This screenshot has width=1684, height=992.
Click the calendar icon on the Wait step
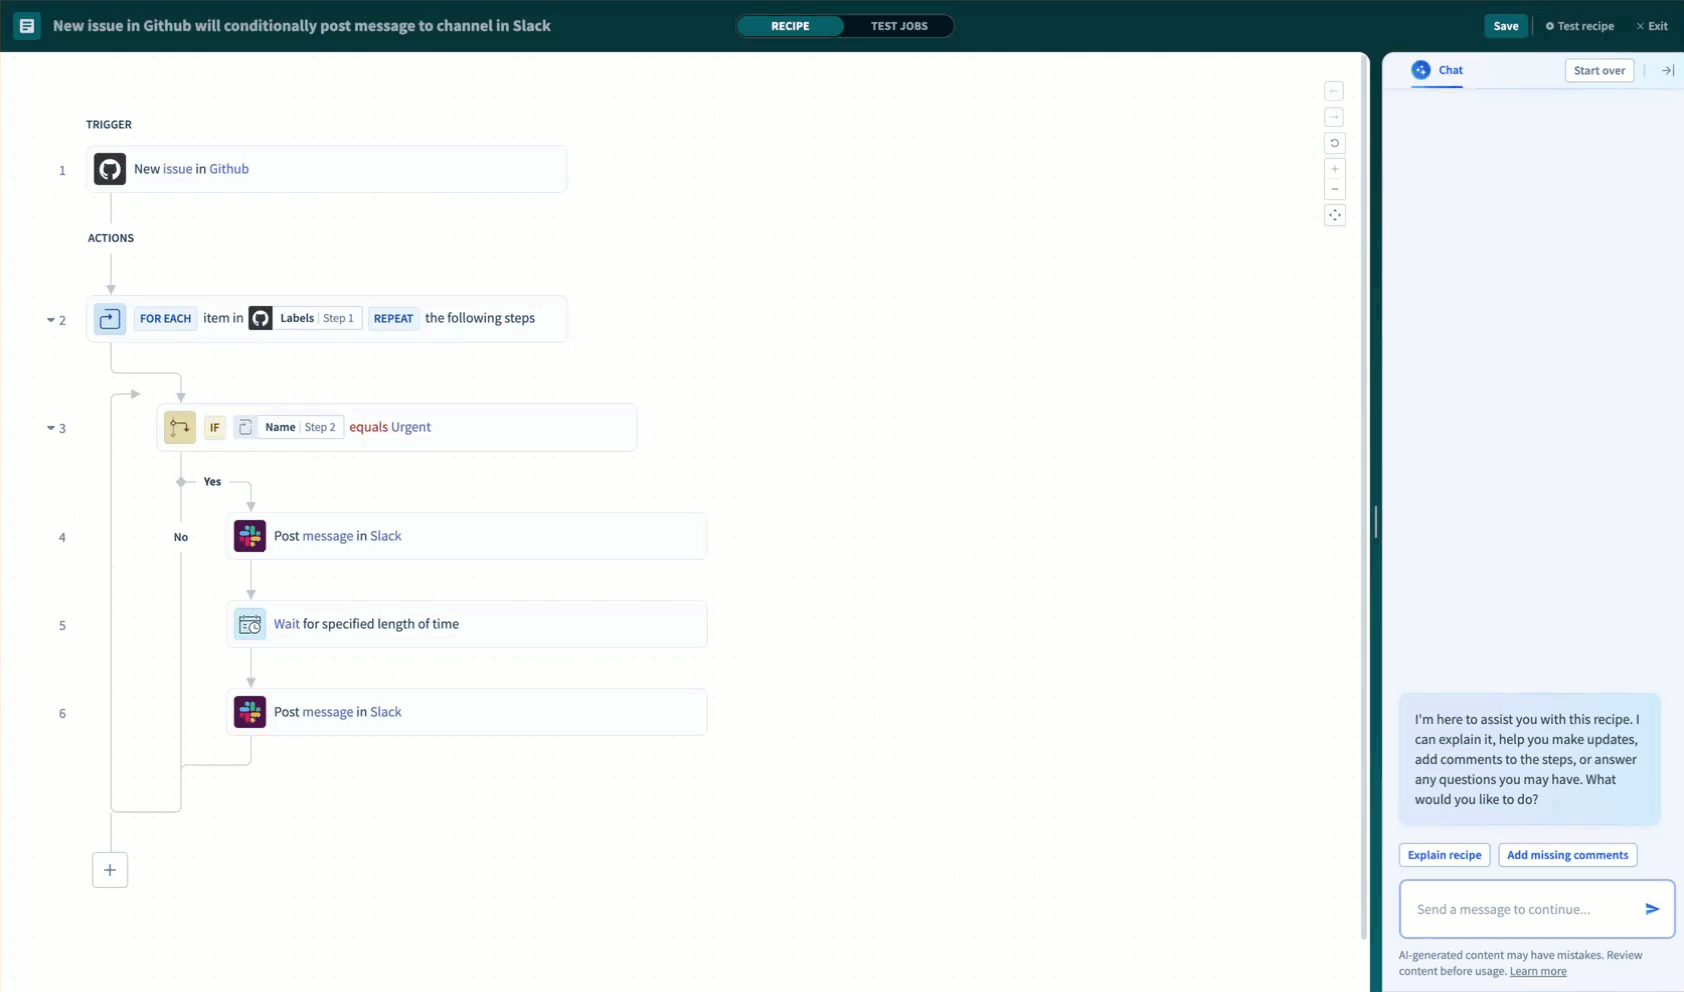tap(249, 623)
